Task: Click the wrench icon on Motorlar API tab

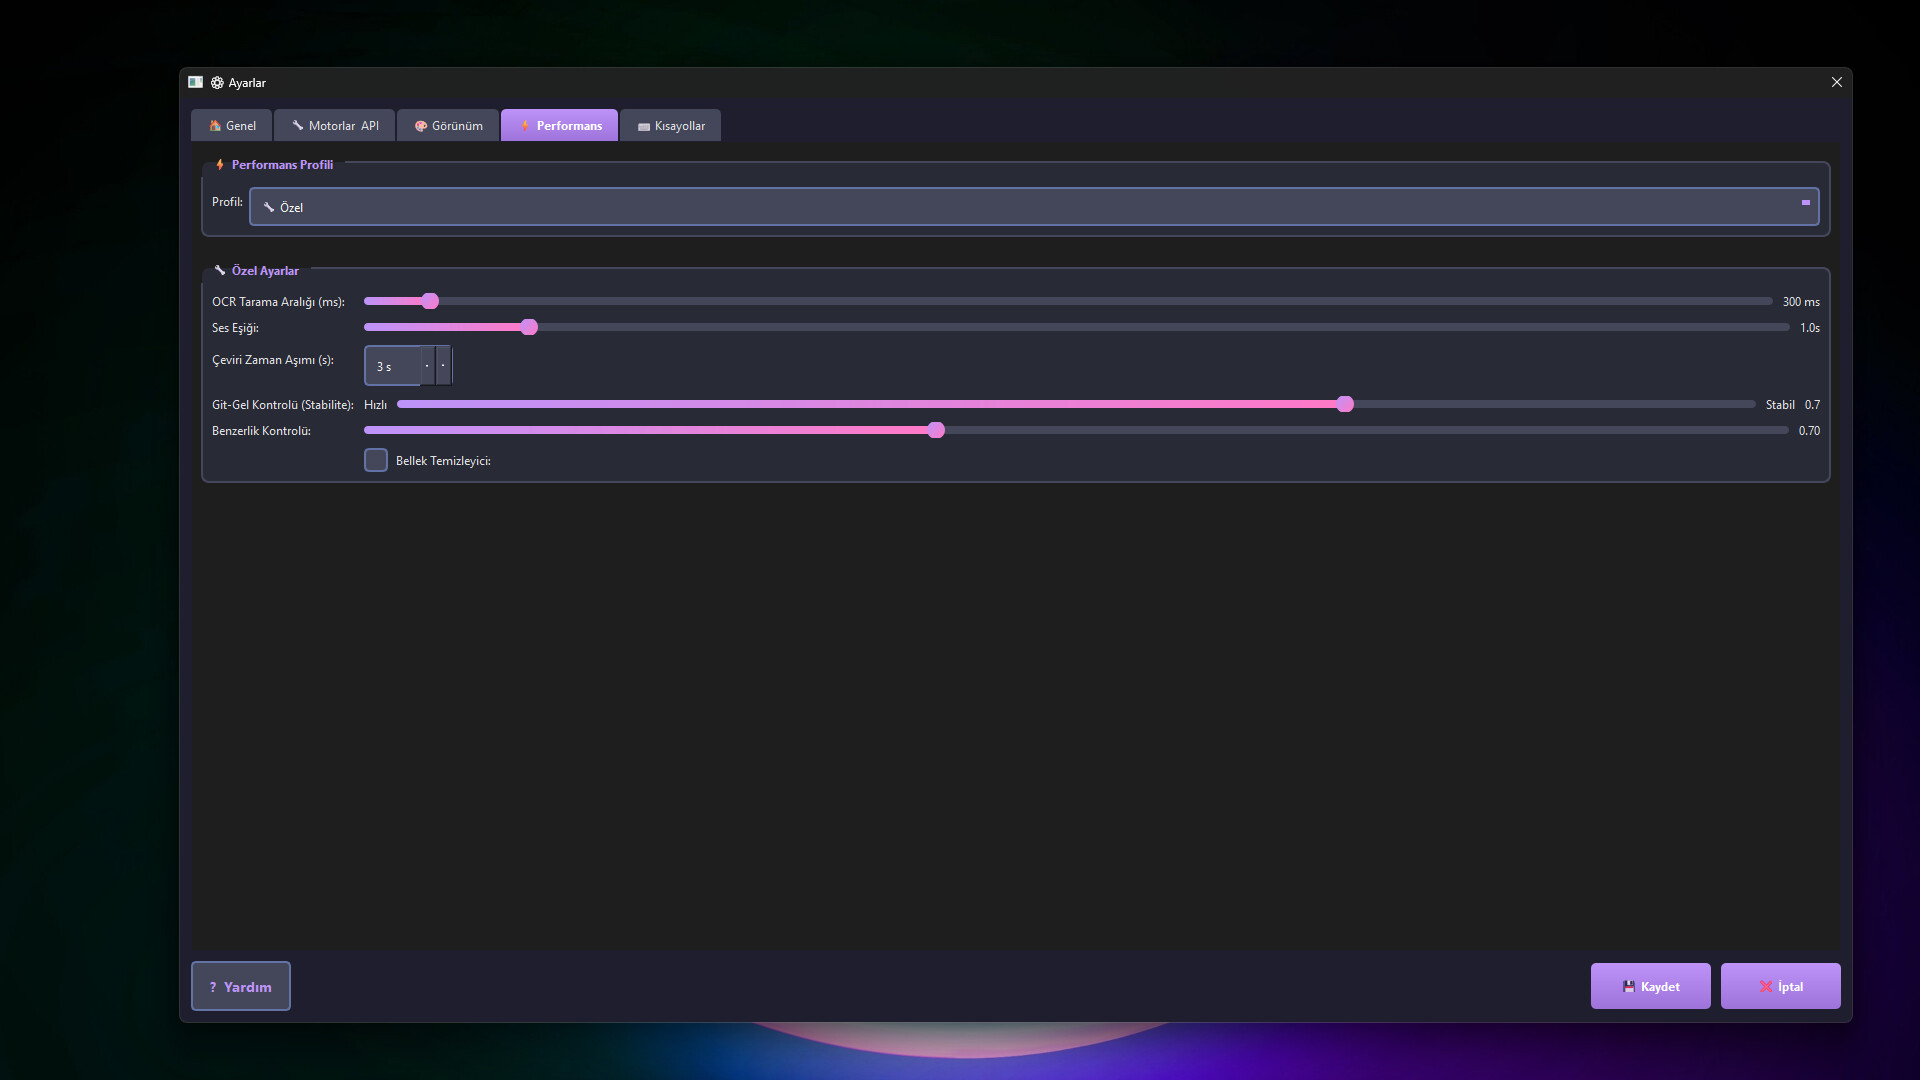Action: coord(298,126)
